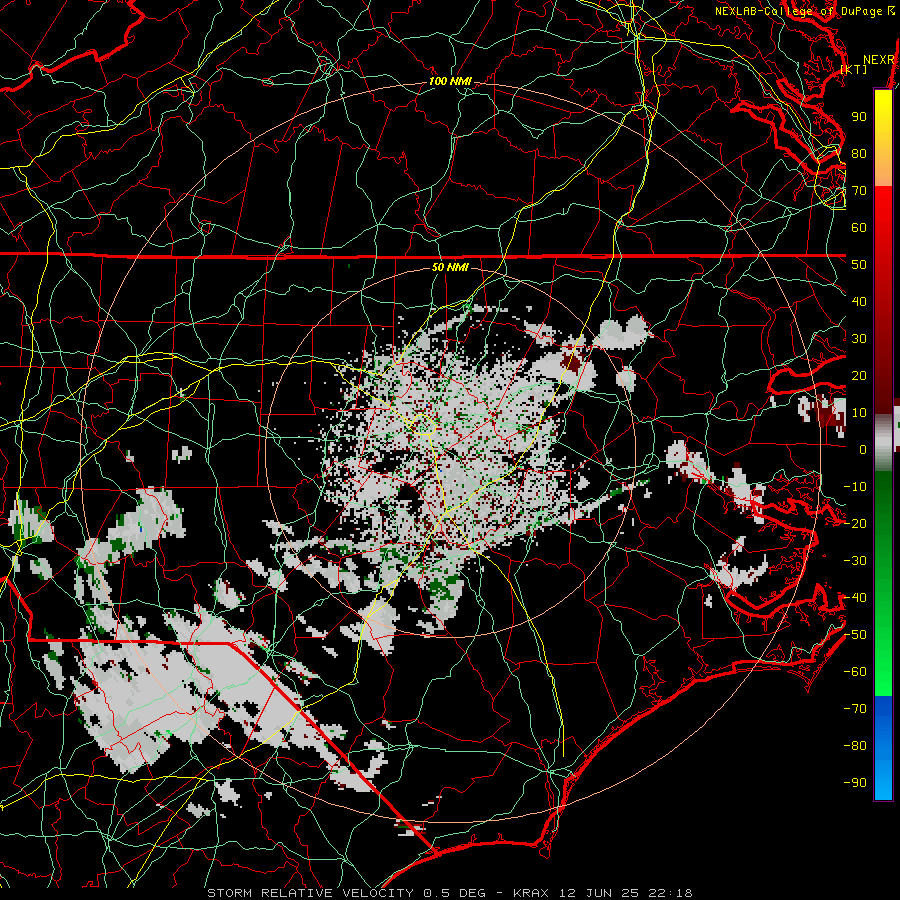Click the -70 value on the velocity scale

tap(855, 709)
